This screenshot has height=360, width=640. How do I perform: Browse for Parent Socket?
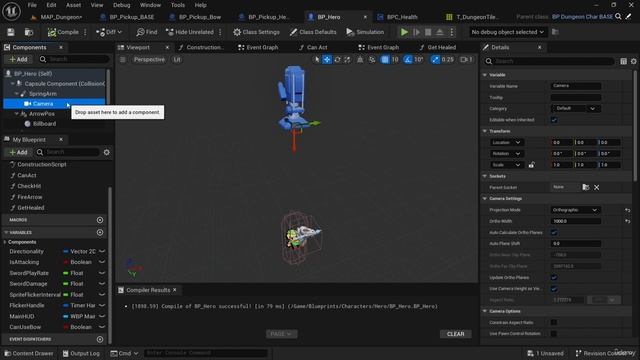pos(586,187)
